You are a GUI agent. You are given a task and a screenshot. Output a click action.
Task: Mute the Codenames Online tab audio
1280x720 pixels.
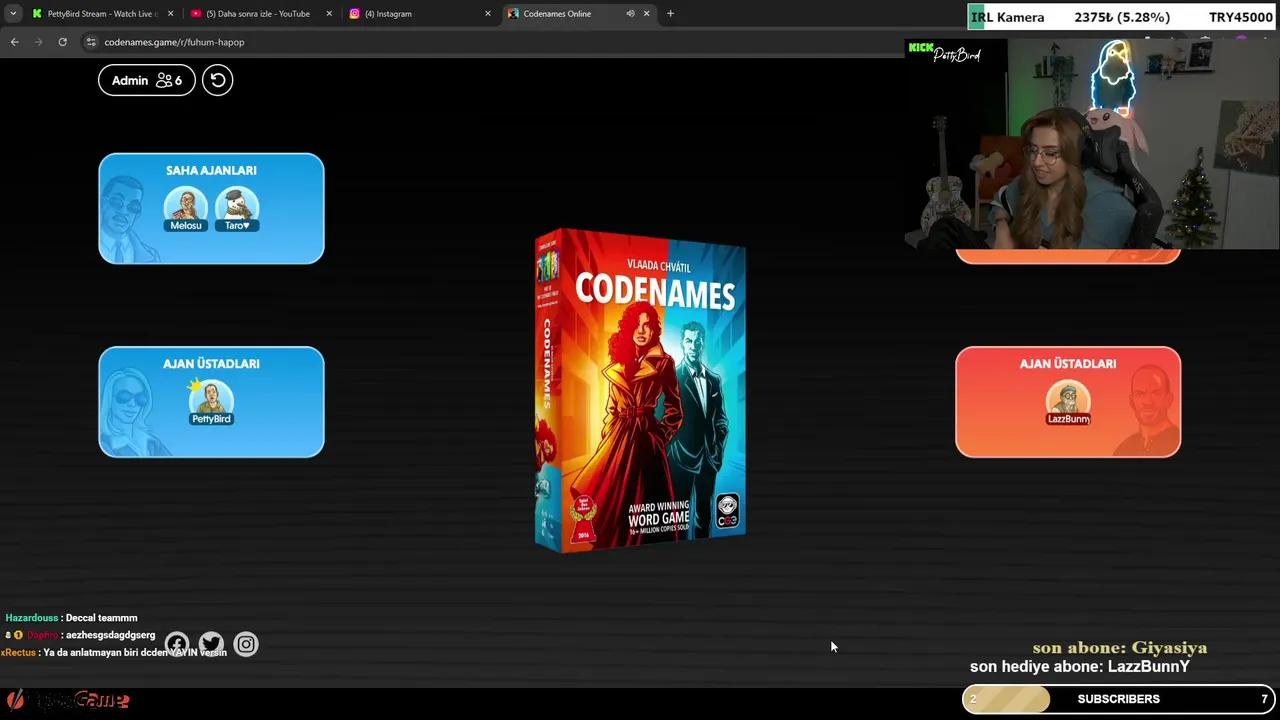click(x=630, y=14)
